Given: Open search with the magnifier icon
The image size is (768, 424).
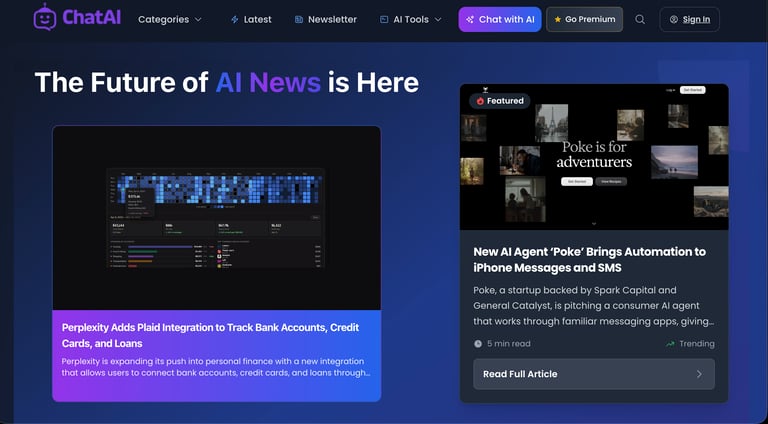Looking at the screenshot, I should tap(640, 20).
